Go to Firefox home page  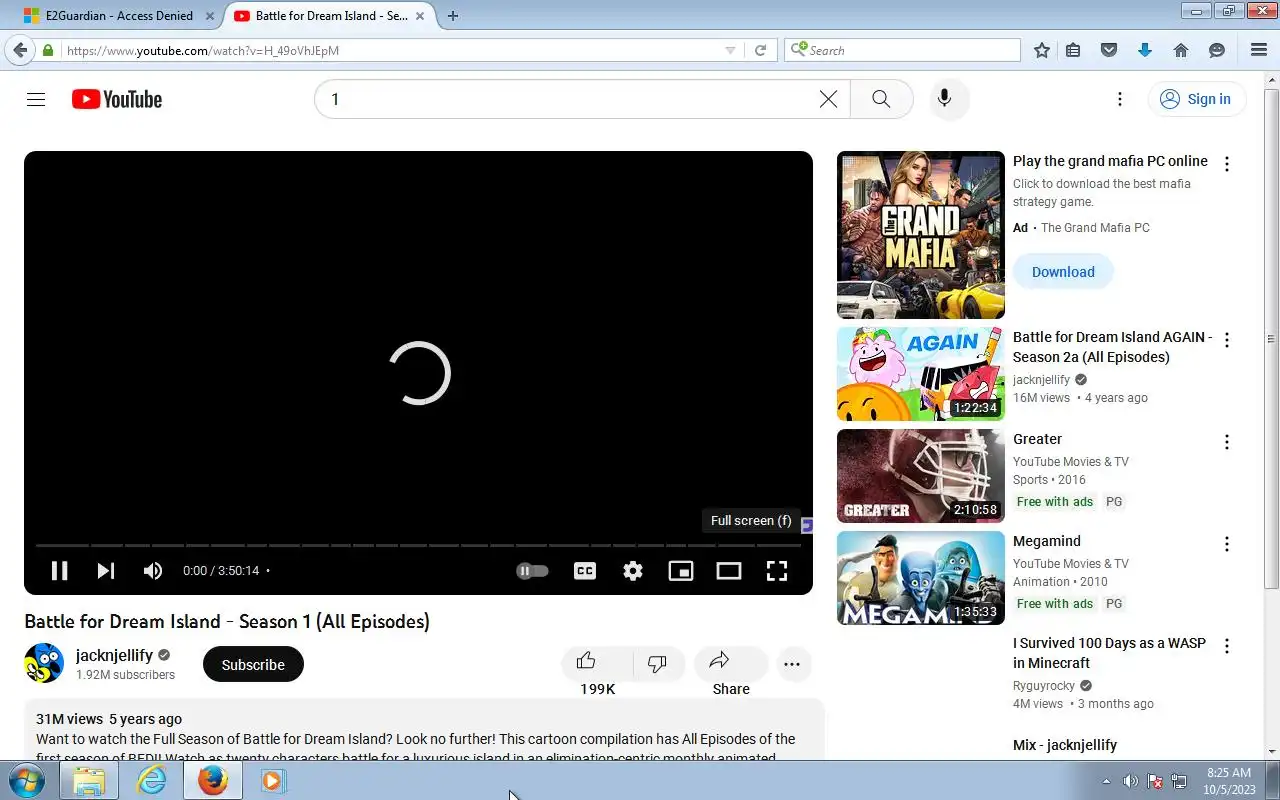(x=1181, y=50)
